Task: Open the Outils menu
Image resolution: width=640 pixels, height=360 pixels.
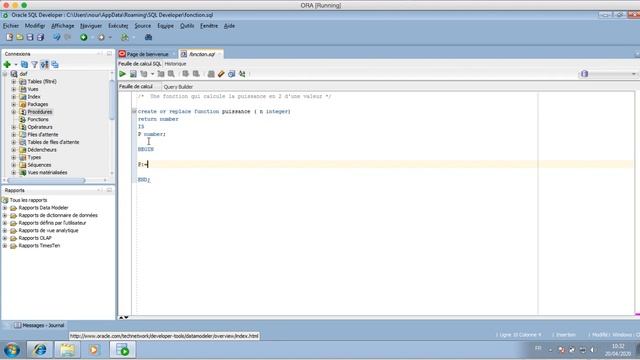Action: click(x=187, y=26)
